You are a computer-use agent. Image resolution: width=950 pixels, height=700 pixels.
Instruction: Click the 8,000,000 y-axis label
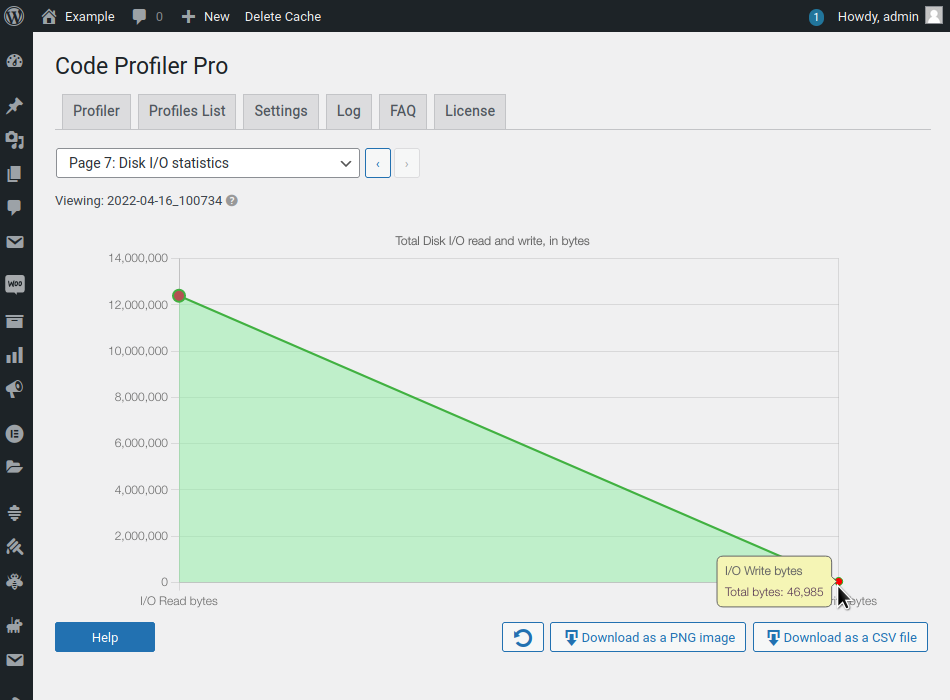pyautogui.click(x=141, y=397)
